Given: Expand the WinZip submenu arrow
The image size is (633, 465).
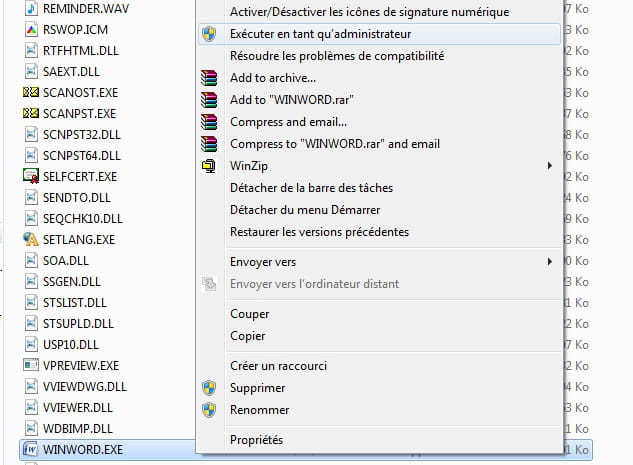Looking at the screenshot, I should (549, 165).
